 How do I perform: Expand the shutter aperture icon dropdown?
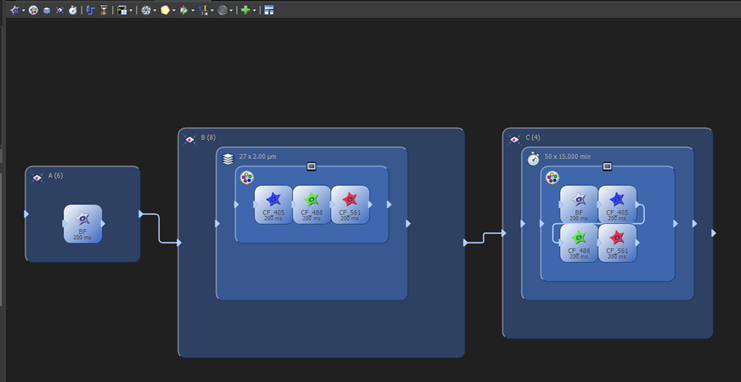[x=155, y=10]
